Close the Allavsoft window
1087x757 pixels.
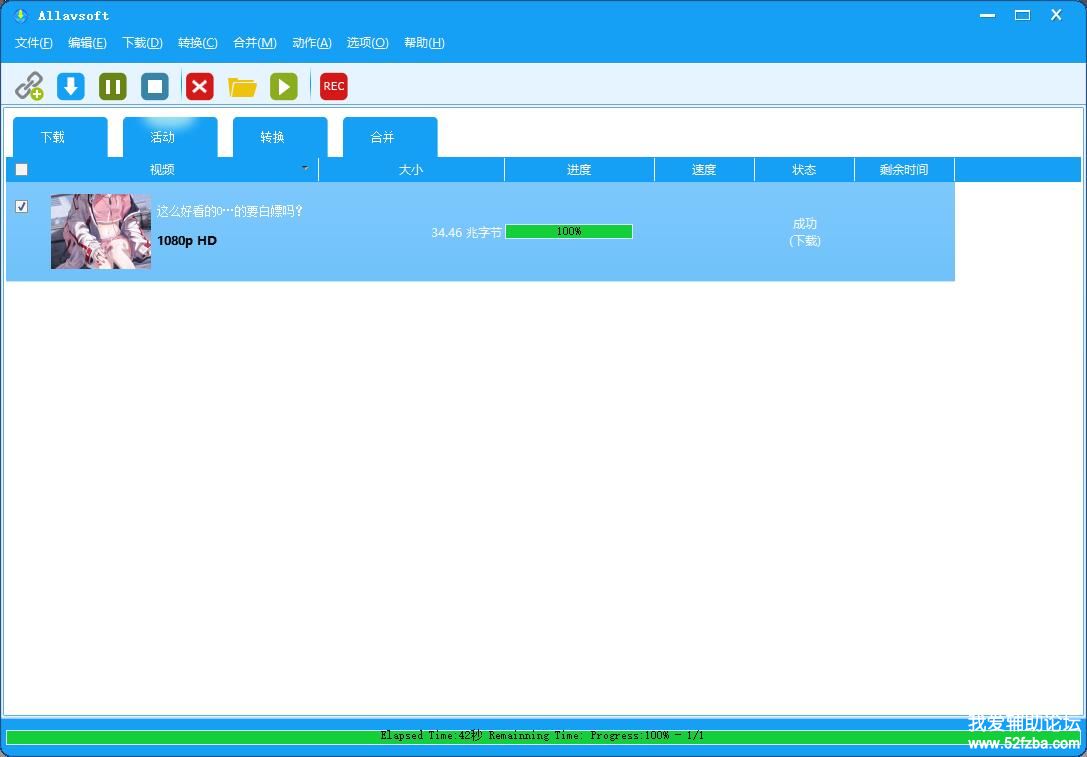(x=1056, y=15)
